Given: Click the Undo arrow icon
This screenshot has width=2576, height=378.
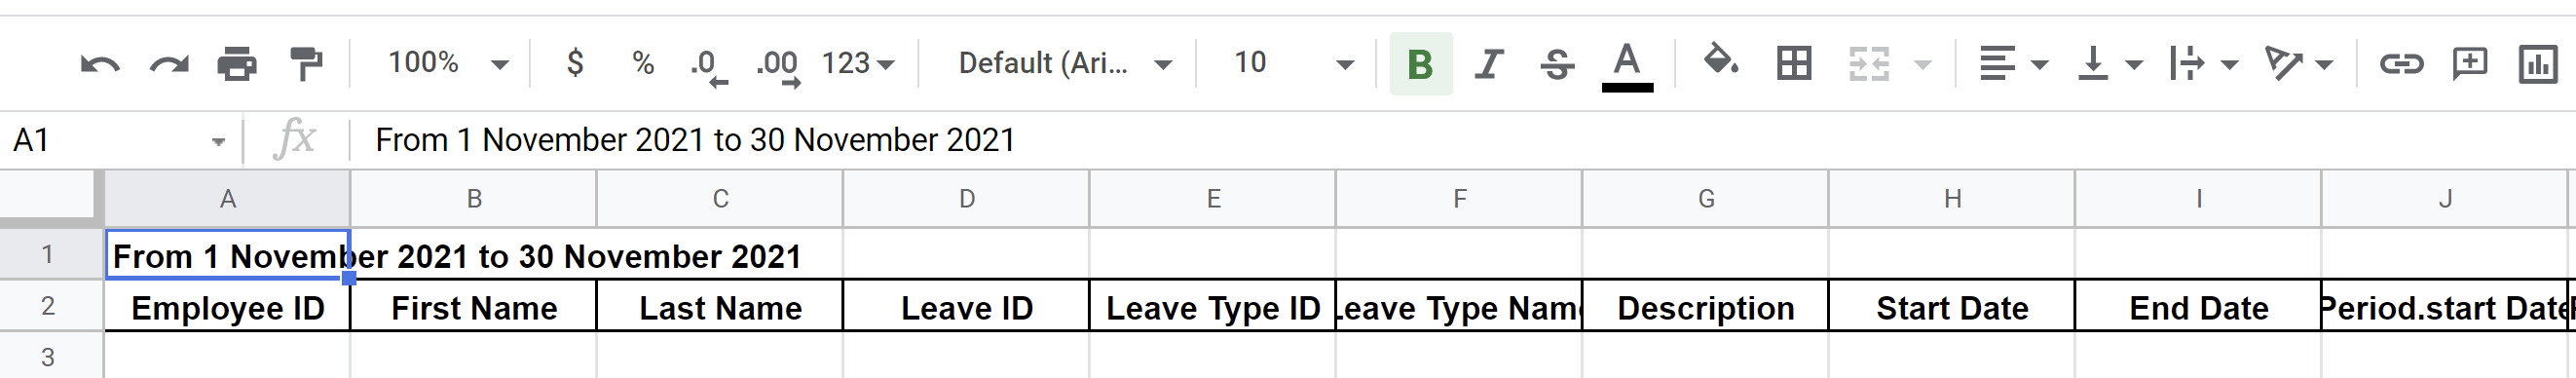Looking at the screenshot, I should 100,64.
